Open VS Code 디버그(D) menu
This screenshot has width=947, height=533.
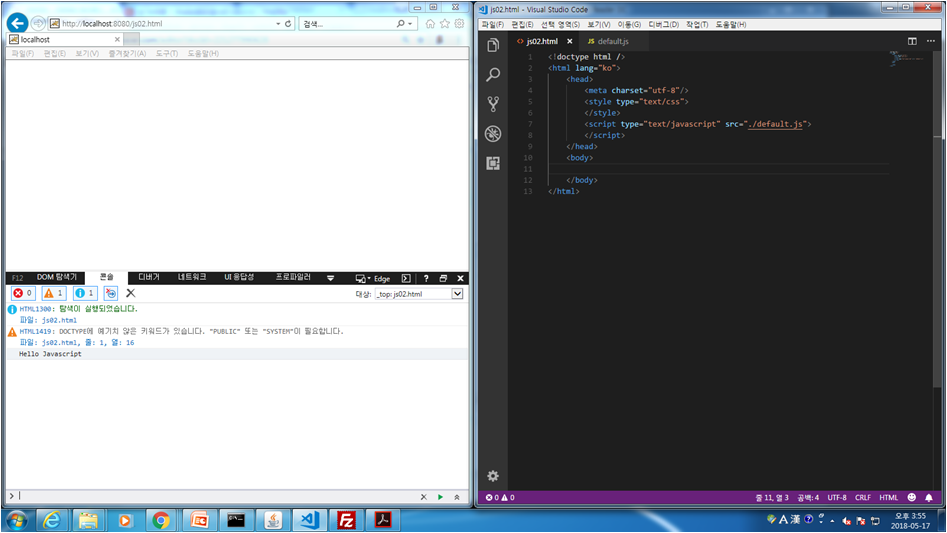pyautogui.click(x=663, y=24)
